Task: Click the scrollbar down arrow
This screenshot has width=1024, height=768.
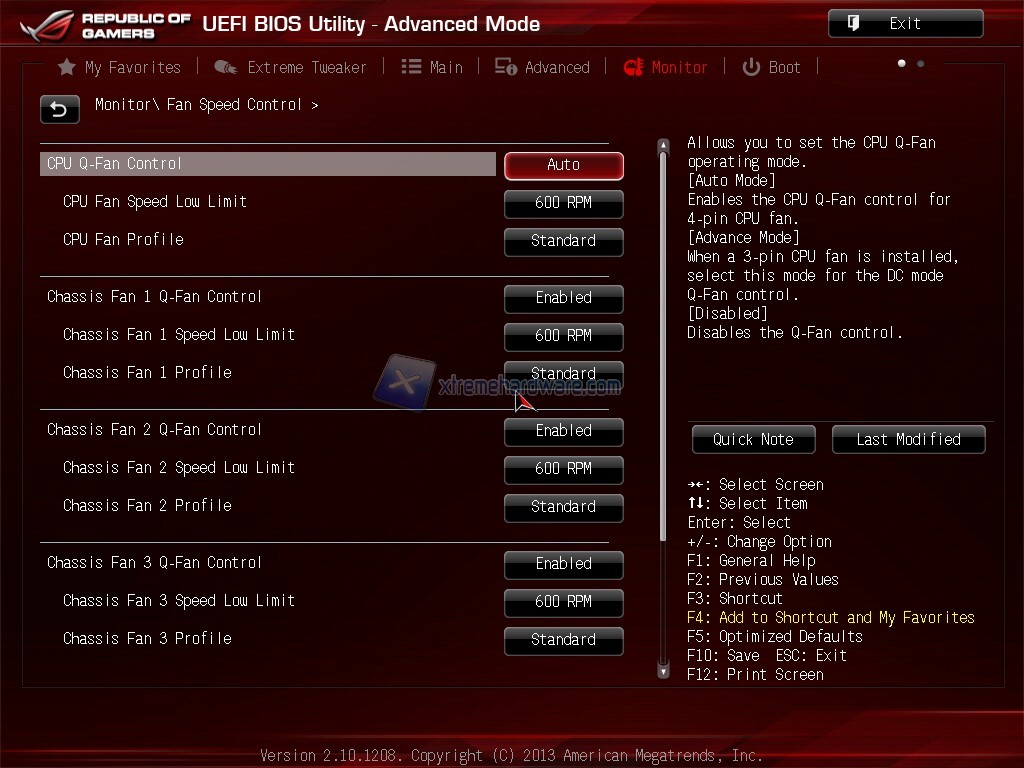Action: tap(664, 671)
